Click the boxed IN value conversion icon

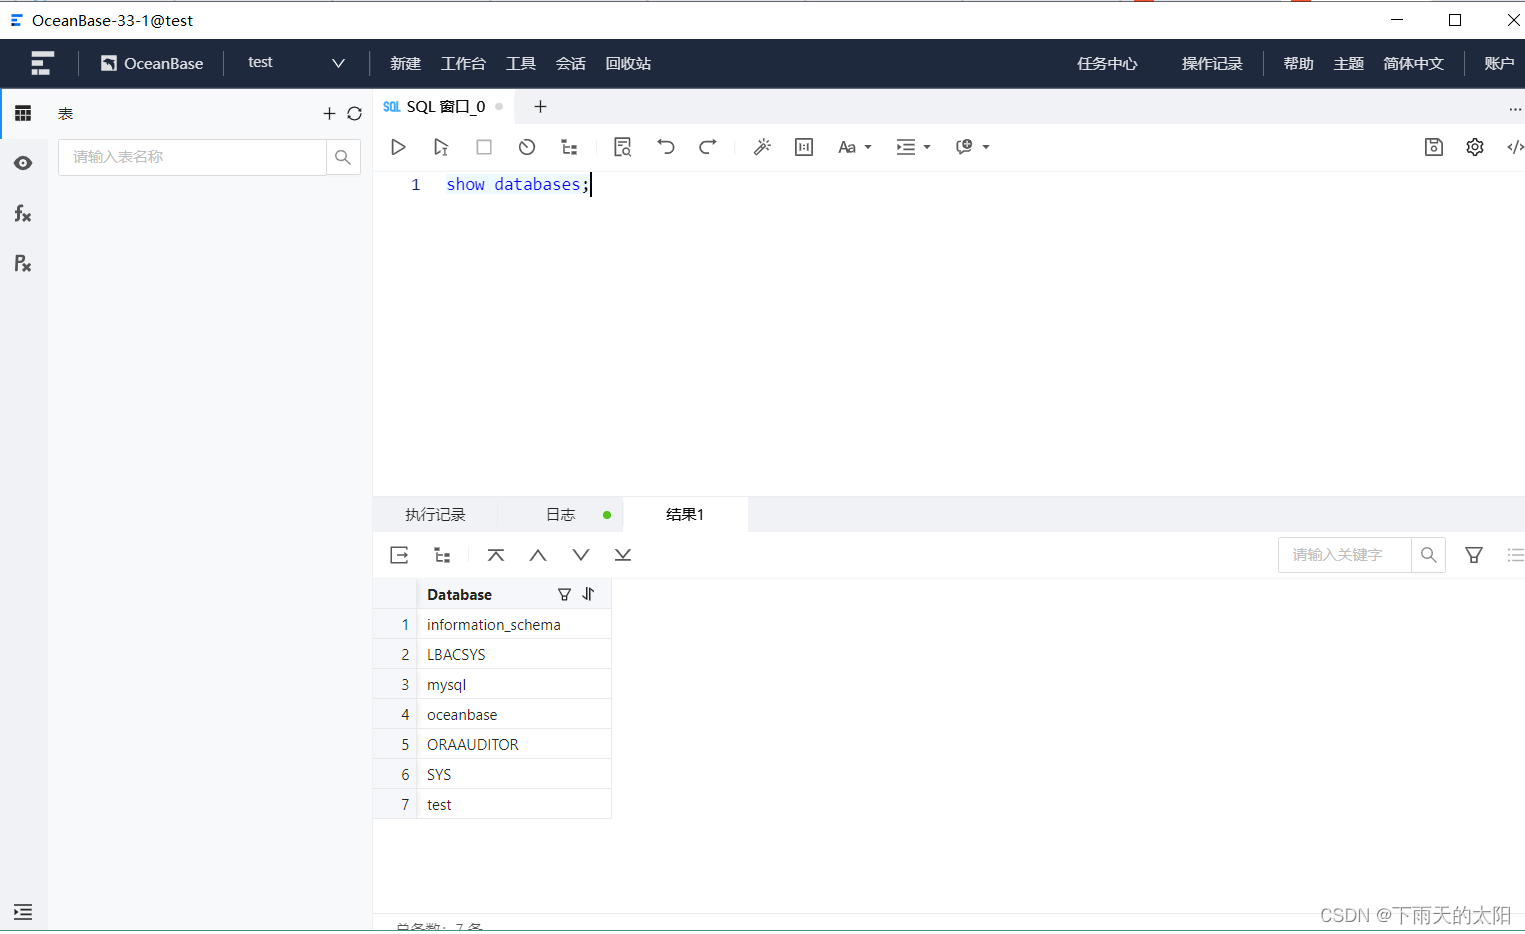point(804,147)
